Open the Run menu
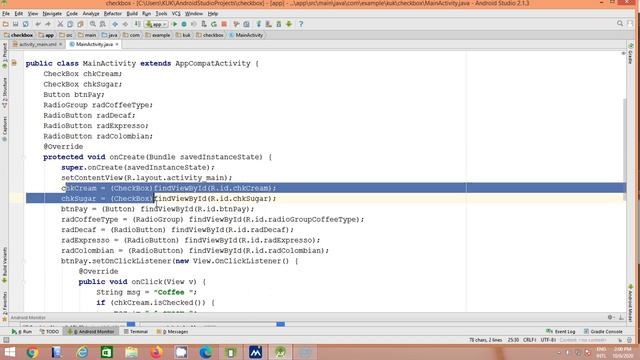The width and height of the screenshot is (640, 360). [147, 13]
